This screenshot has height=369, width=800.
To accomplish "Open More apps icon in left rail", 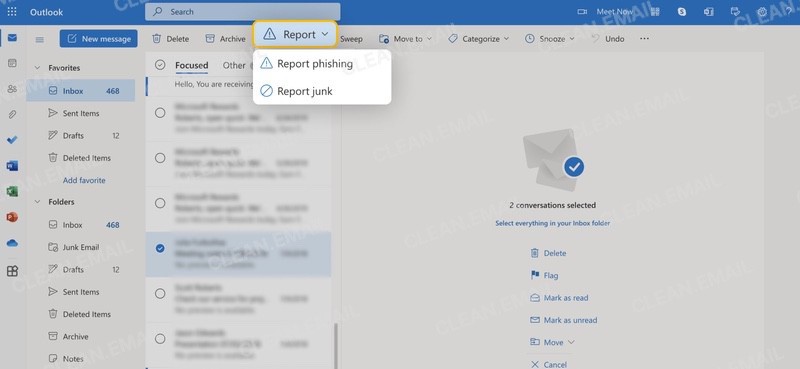I will (12, 271).
